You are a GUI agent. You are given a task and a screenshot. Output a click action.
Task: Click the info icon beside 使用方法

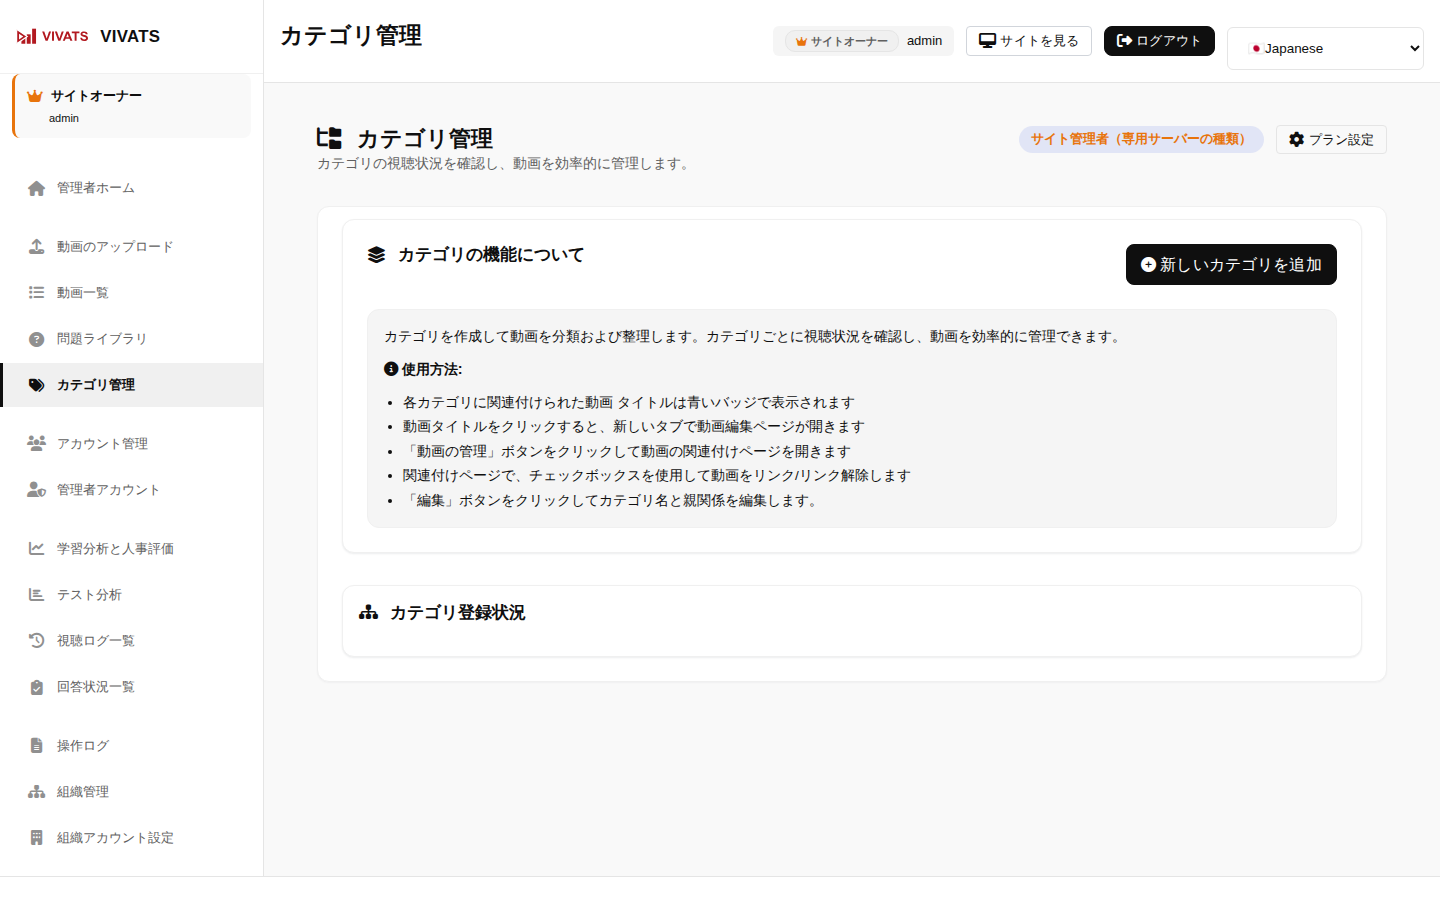pos(391,369)
